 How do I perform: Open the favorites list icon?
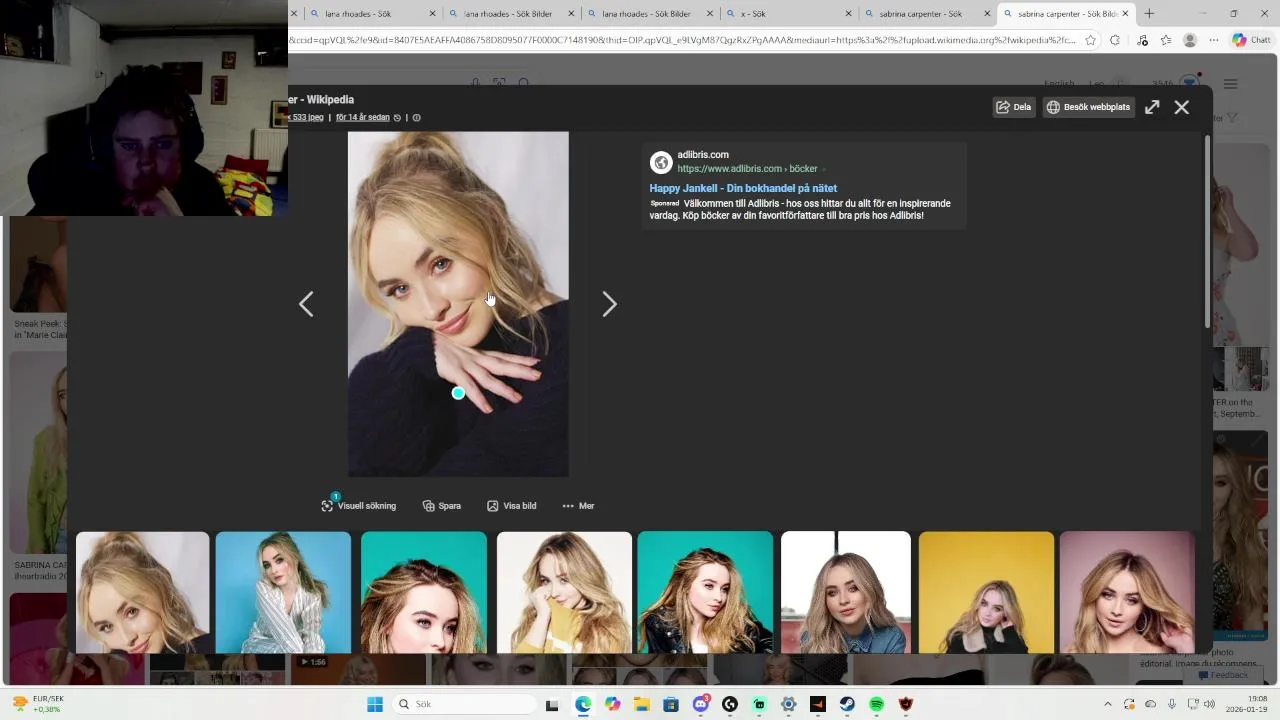pos(1166,41)
